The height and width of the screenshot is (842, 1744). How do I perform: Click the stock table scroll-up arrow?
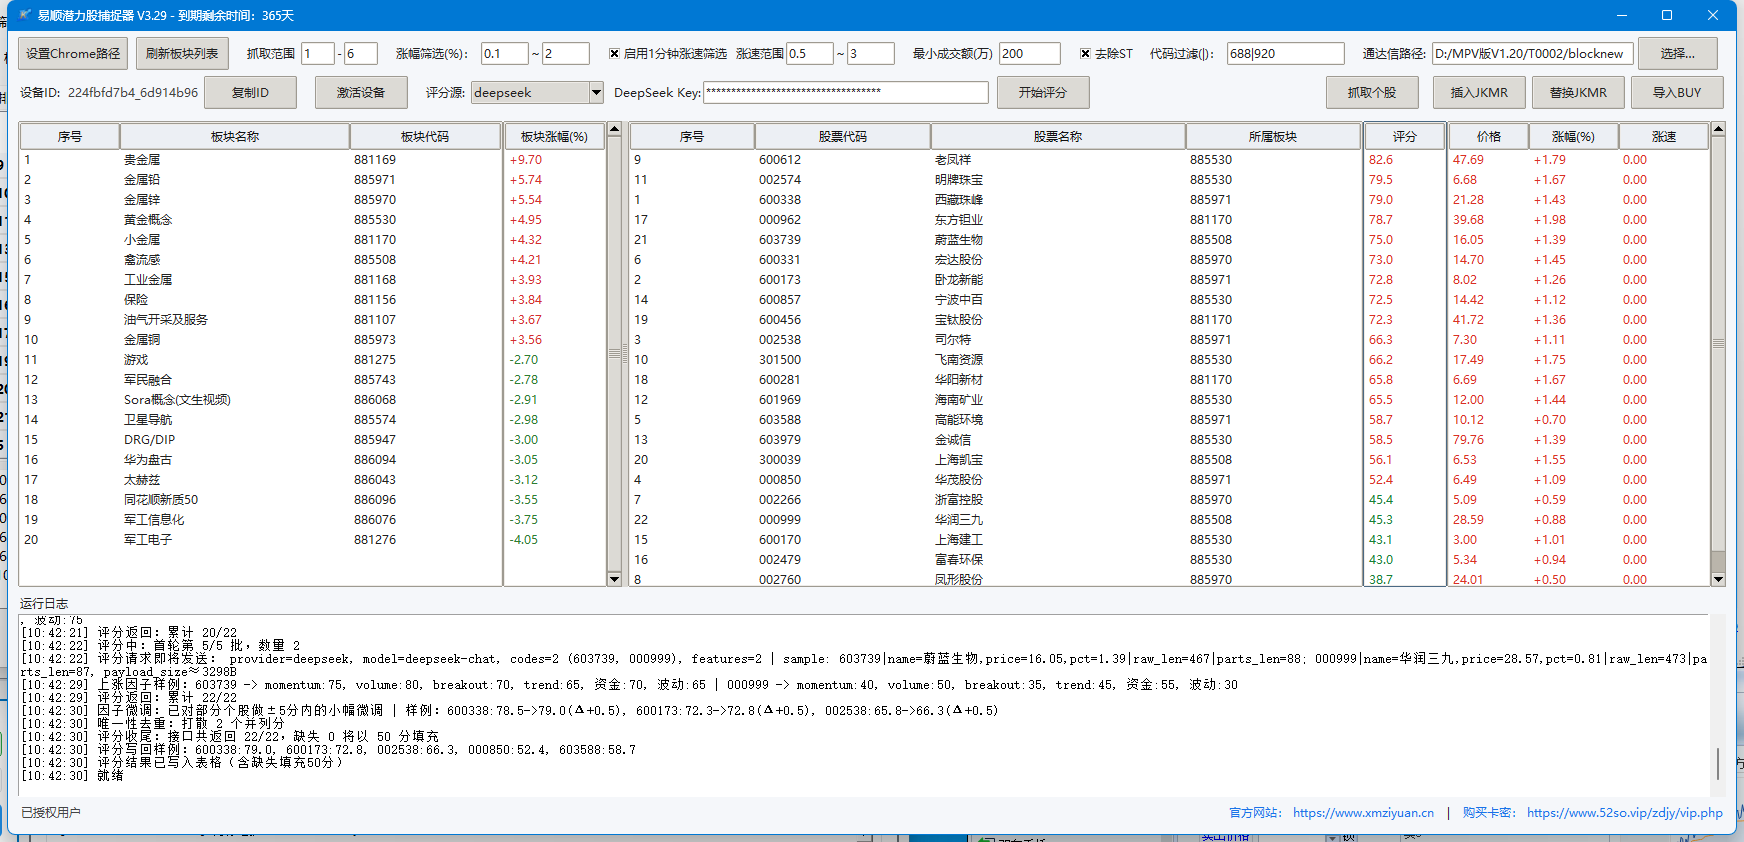[x=1718, y=129]
